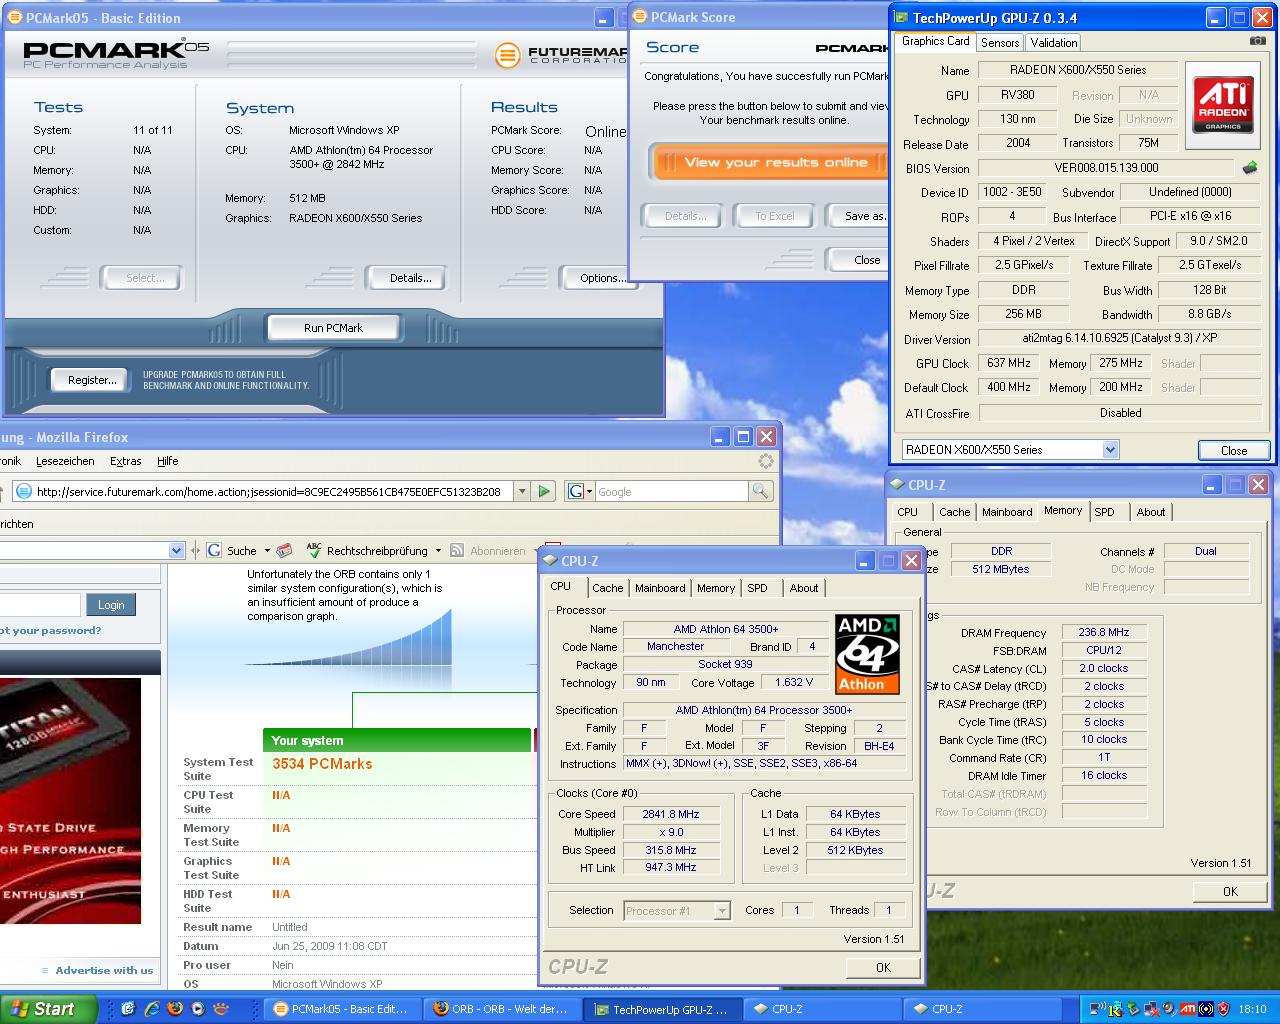Image resolution: width=1280 pixels, height=1024 pixels.
Task: Click the Internet Explorer quick launch icon
Action: [x=152, y=1009]
